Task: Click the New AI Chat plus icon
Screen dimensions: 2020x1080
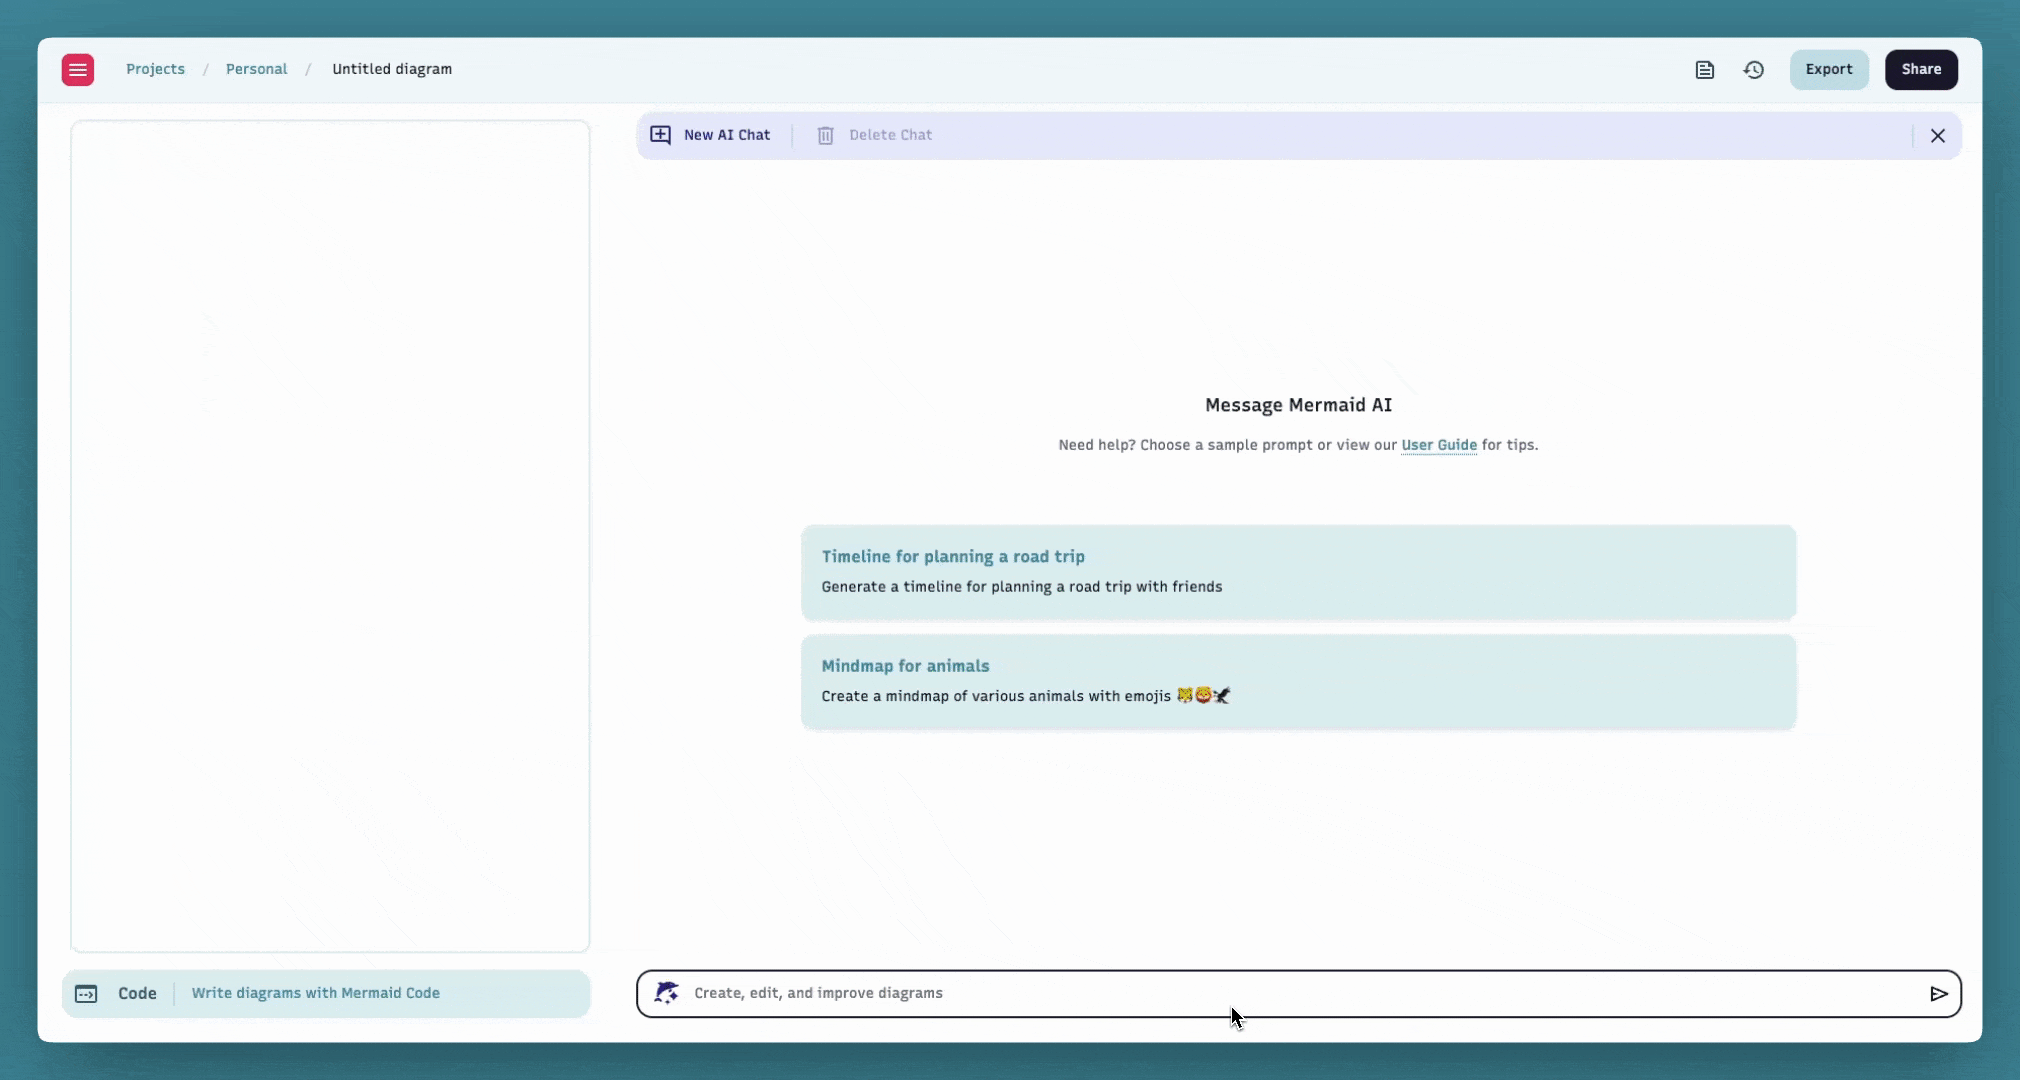Action: (x=661, y=135)
